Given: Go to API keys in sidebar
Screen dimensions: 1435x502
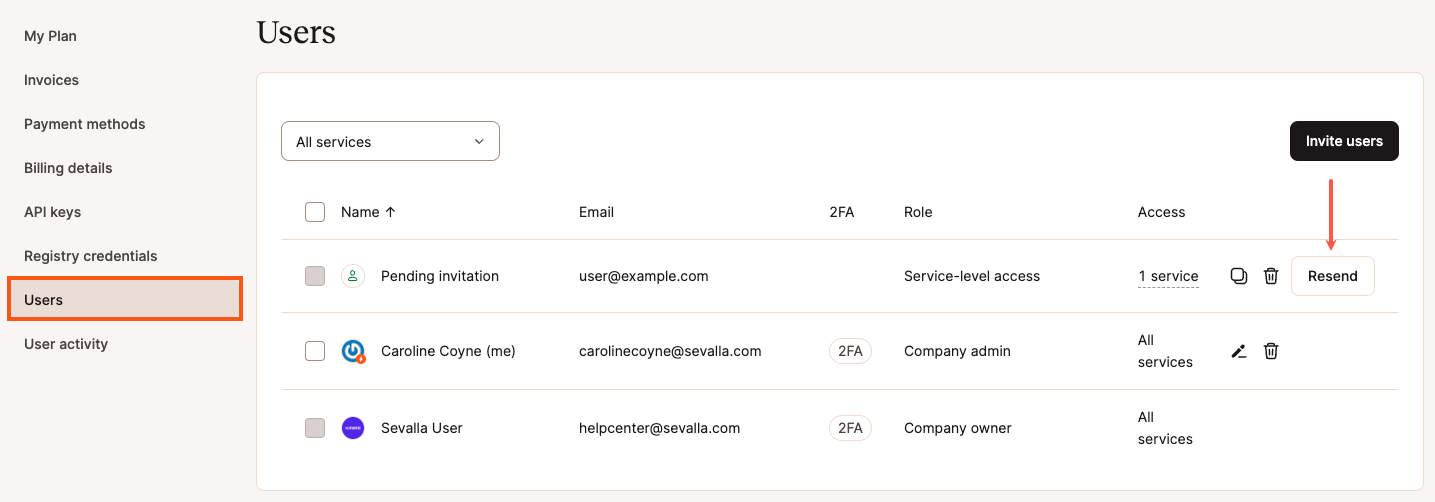Looking at the screenshot, I should point(52,212).
